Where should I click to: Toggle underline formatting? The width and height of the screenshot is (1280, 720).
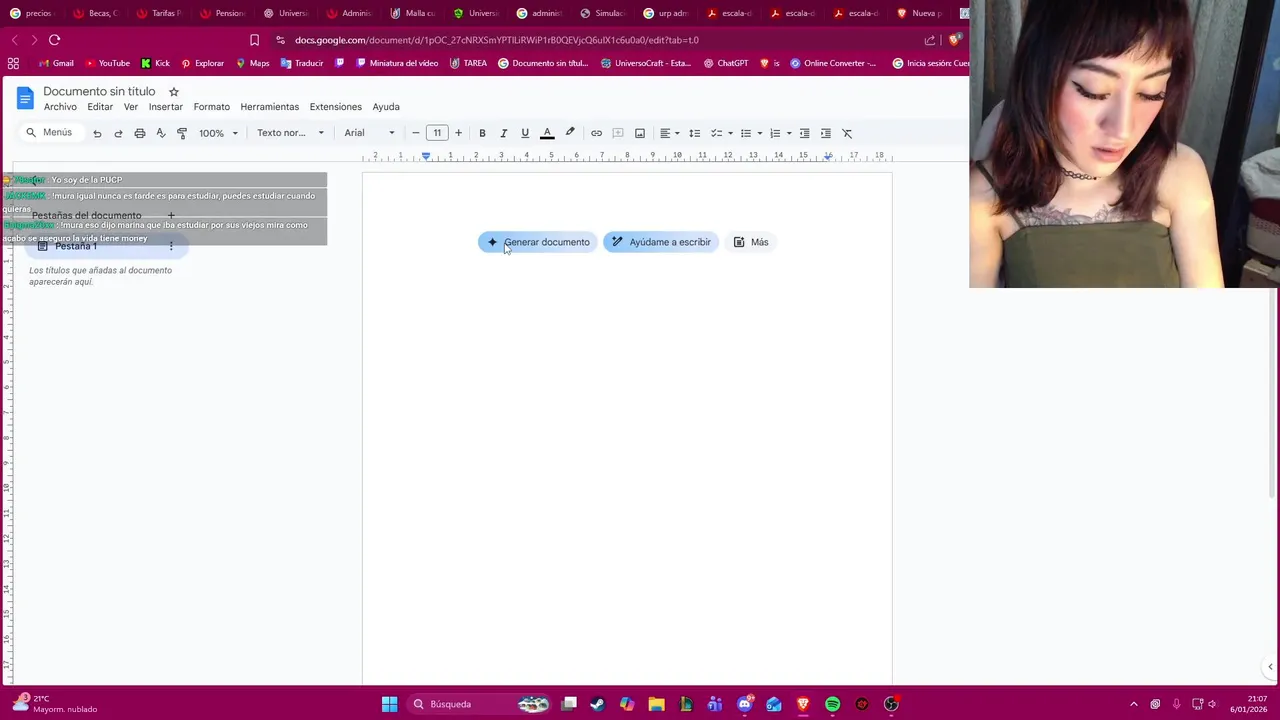click(x=525, y=133)
